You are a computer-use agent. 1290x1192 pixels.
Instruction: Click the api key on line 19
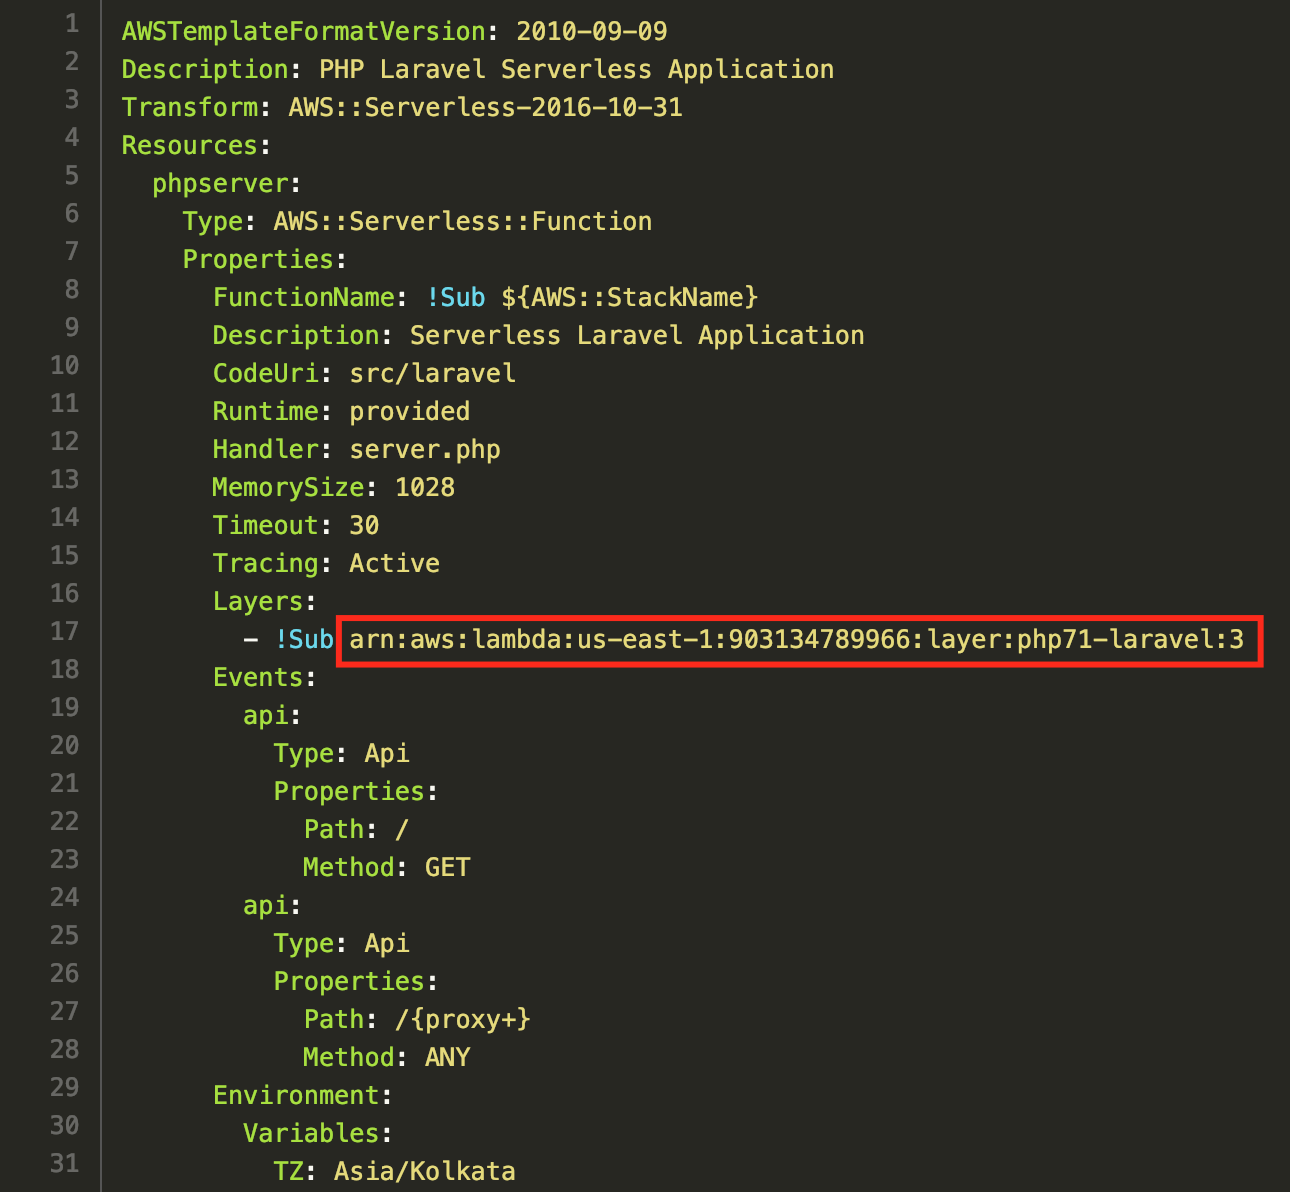pos(266,715)
